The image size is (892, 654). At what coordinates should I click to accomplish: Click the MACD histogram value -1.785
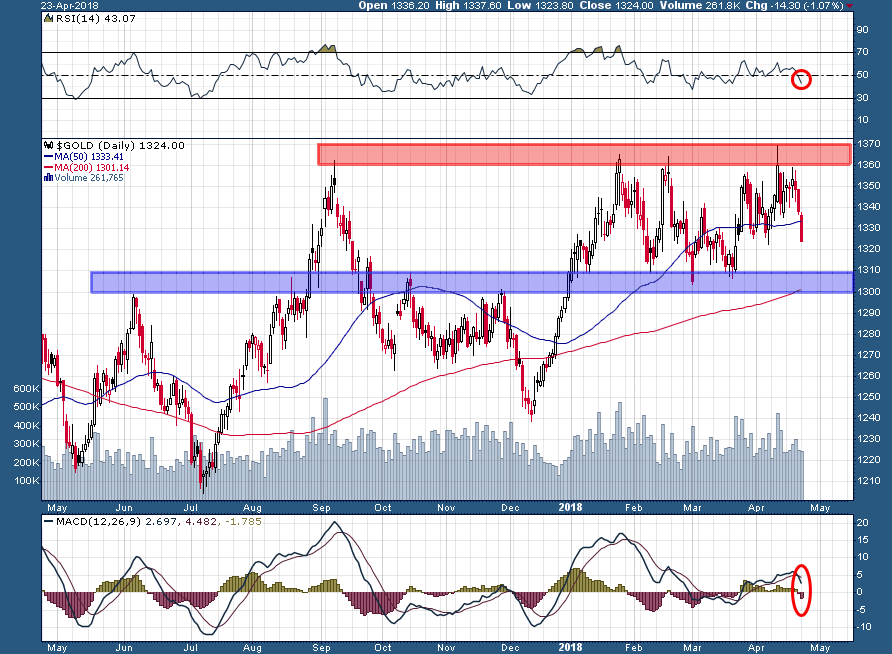[243, 521]
